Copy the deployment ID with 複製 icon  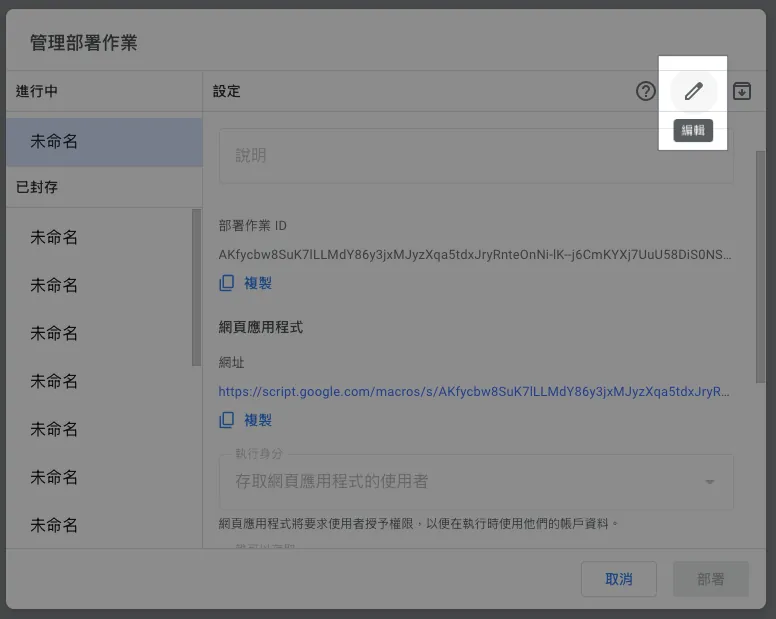[246, 283]
